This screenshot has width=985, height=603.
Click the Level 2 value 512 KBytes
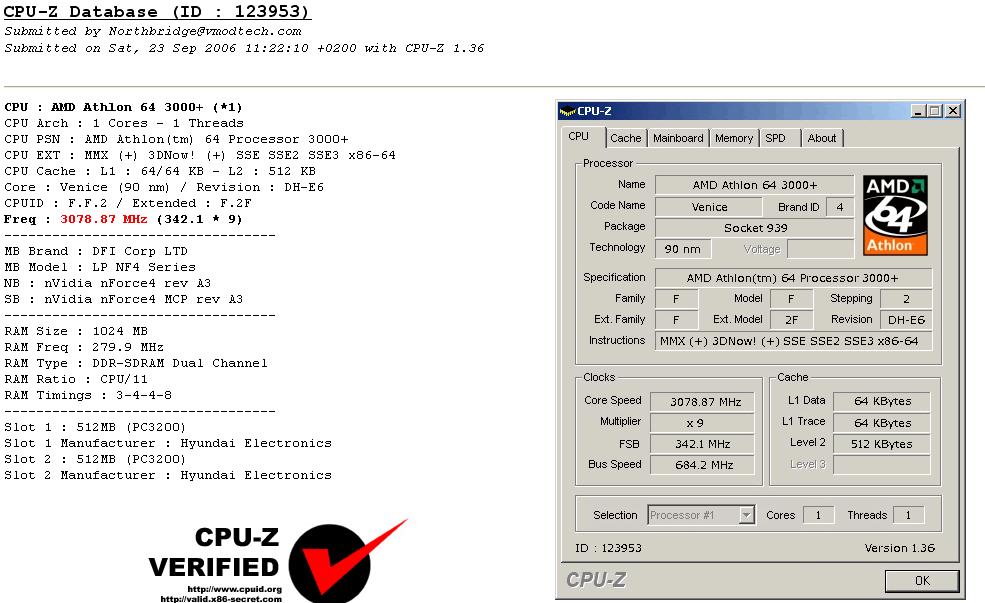tap(882, 444)
